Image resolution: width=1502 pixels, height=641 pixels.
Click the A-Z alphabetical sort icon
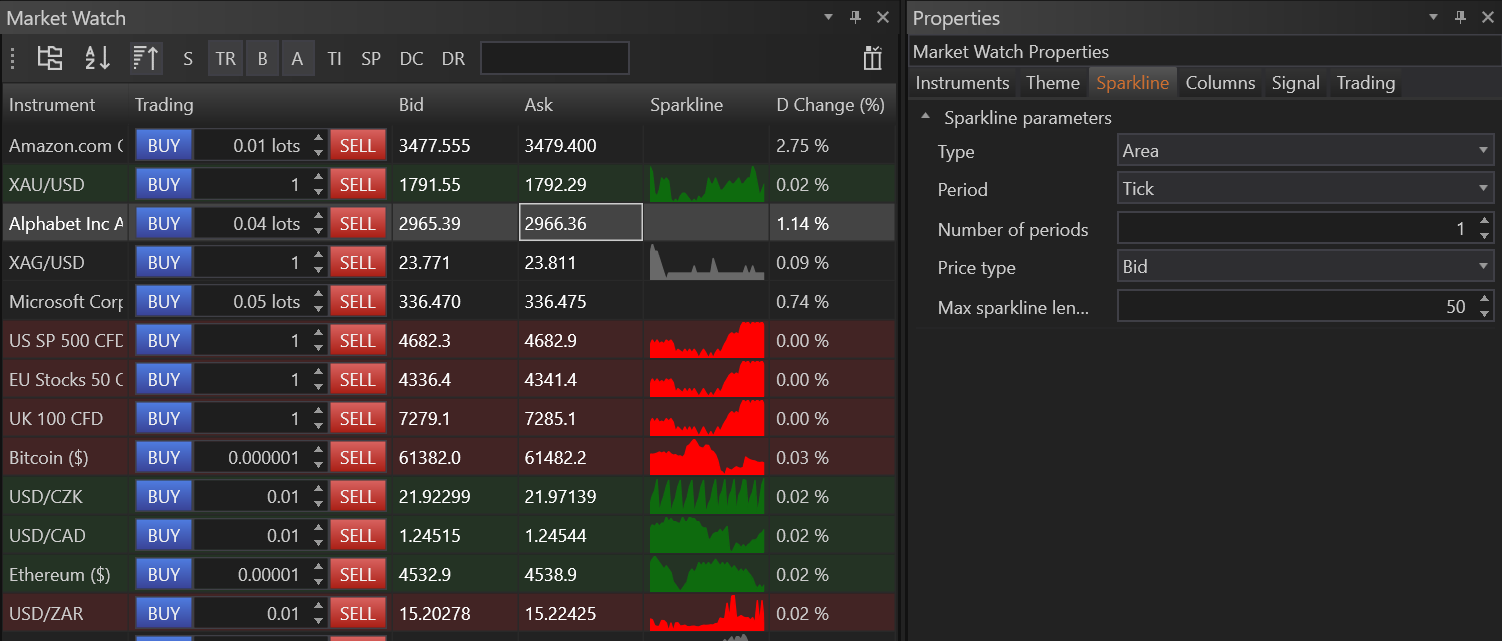click(97, 59)
